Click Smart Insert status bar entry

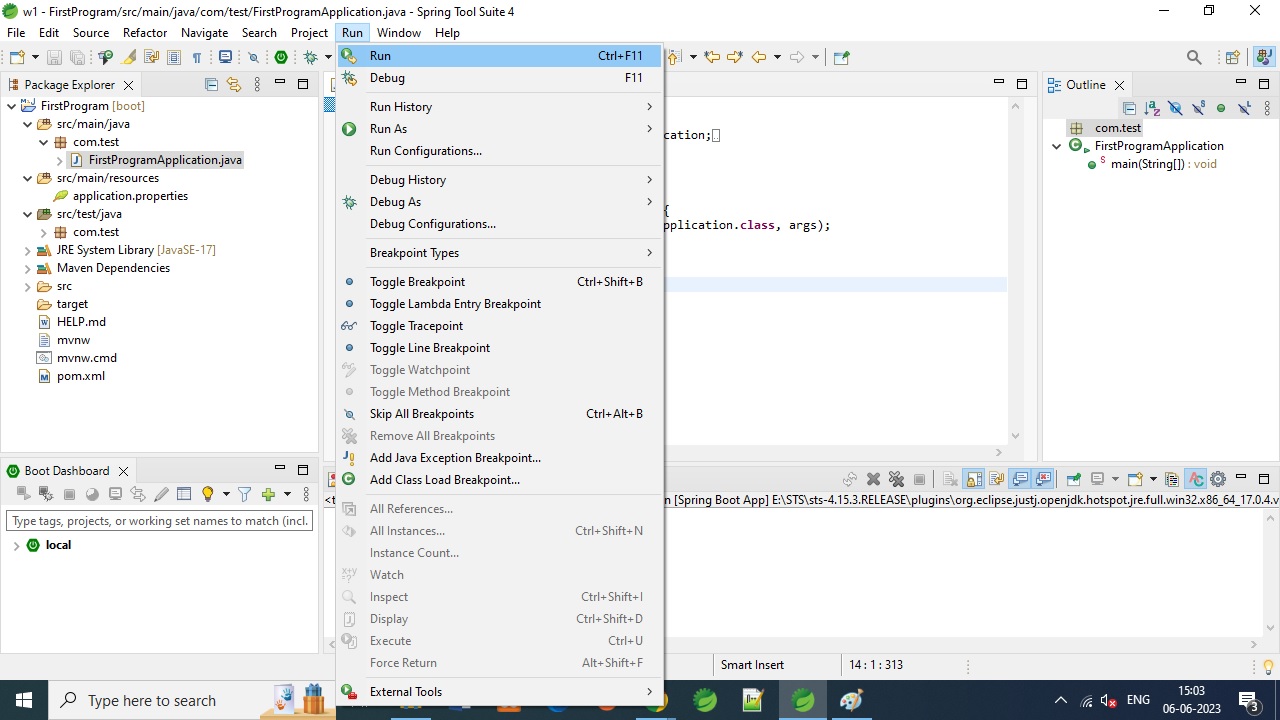[x=752, y=665]
